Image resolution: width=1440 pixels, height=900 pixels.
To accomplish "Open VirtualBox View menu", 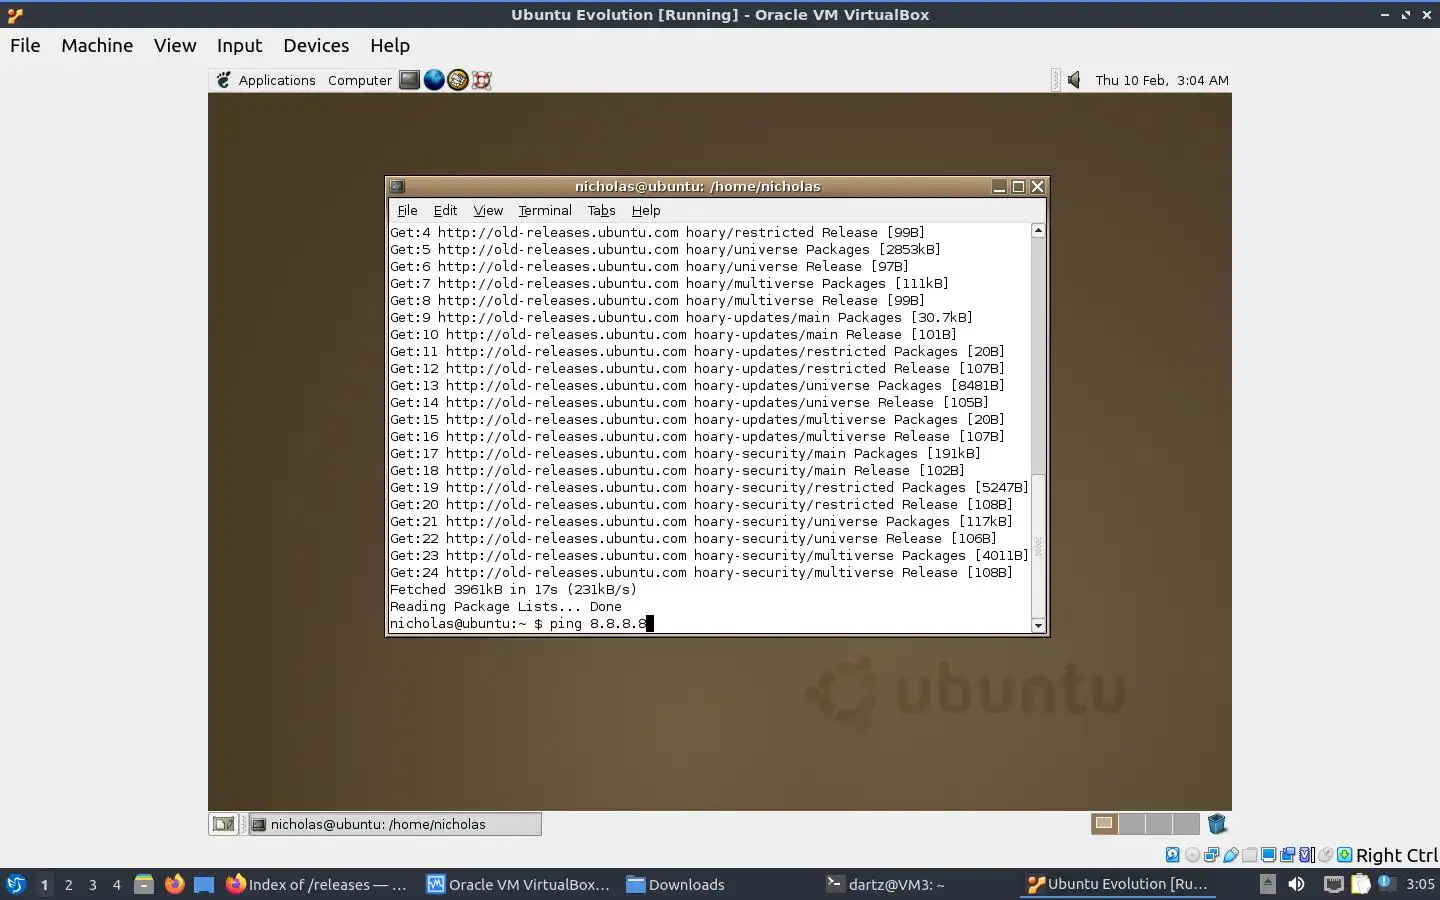I will (175, 45).
